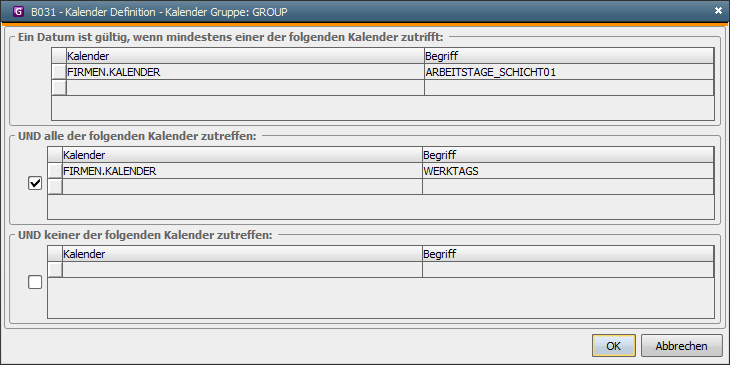
Task: Select the ARBEITSTAGE_SCHICHT01 Begriff cell
Action: [x=569, y=72]
